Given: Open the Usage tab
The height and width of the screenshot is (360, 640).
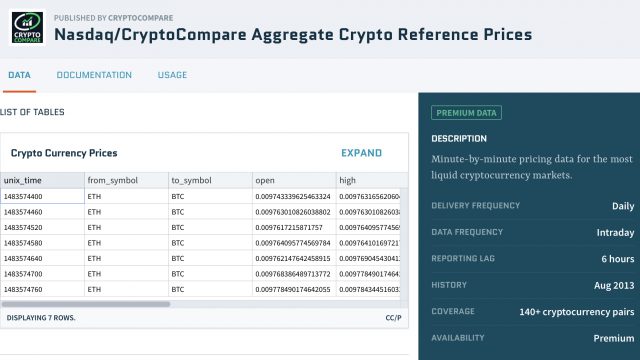Looking at the screenshot, I should click(x=172, y=75).
